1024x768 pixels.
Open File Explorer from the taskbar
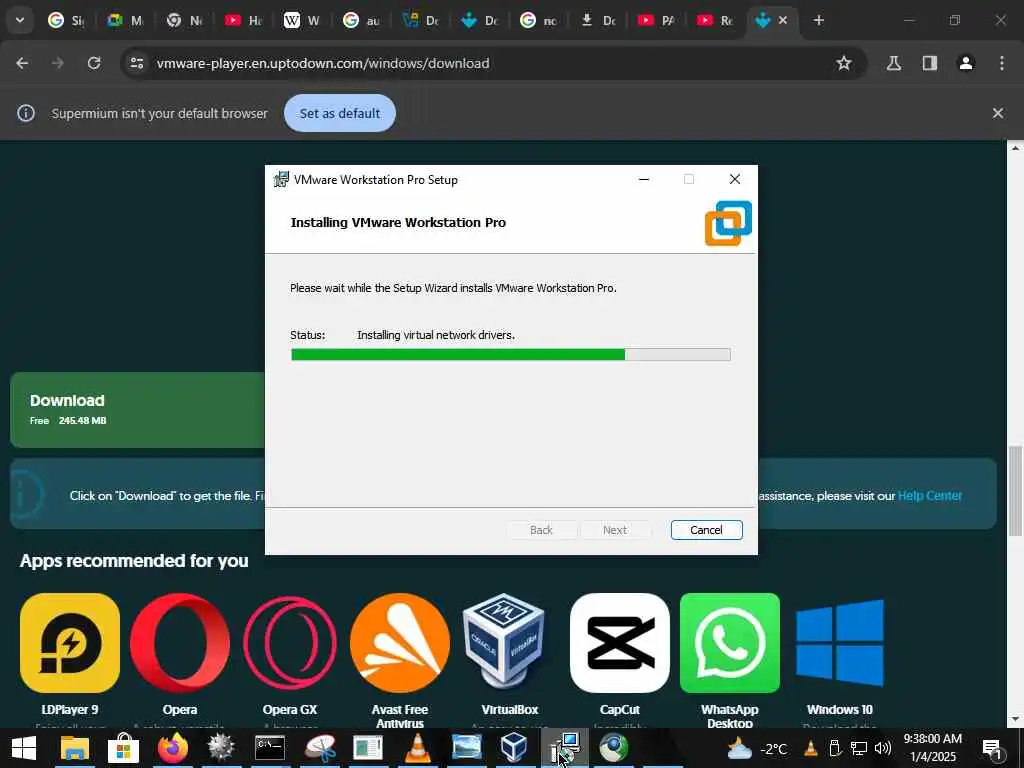click(x=74, y=748)
